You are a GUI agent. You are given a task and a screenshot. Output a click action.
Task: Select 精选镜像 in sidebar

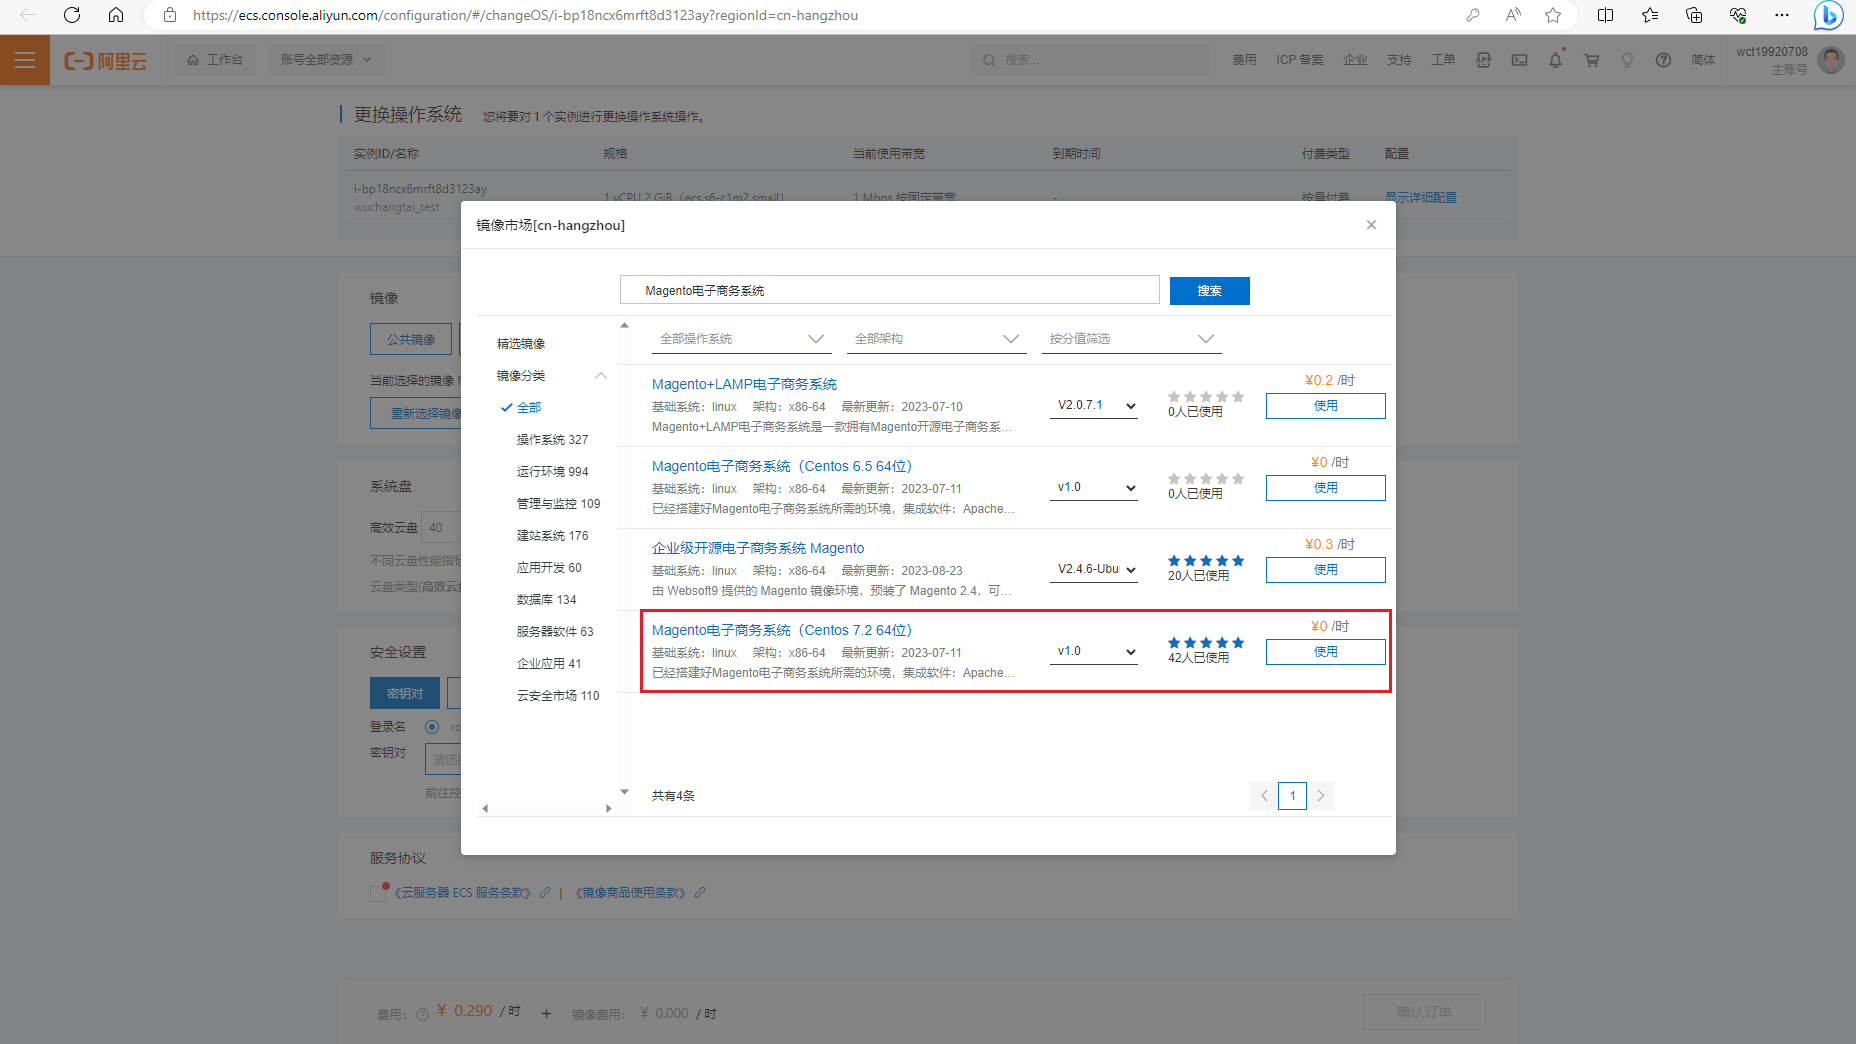(521, 344)
